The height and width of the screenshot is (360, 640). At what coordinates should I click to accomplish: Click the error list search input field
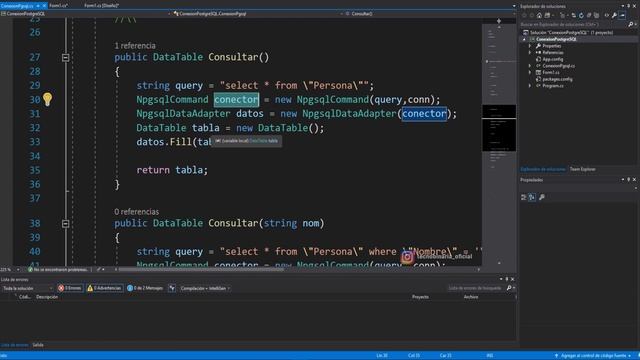point(476,288)
